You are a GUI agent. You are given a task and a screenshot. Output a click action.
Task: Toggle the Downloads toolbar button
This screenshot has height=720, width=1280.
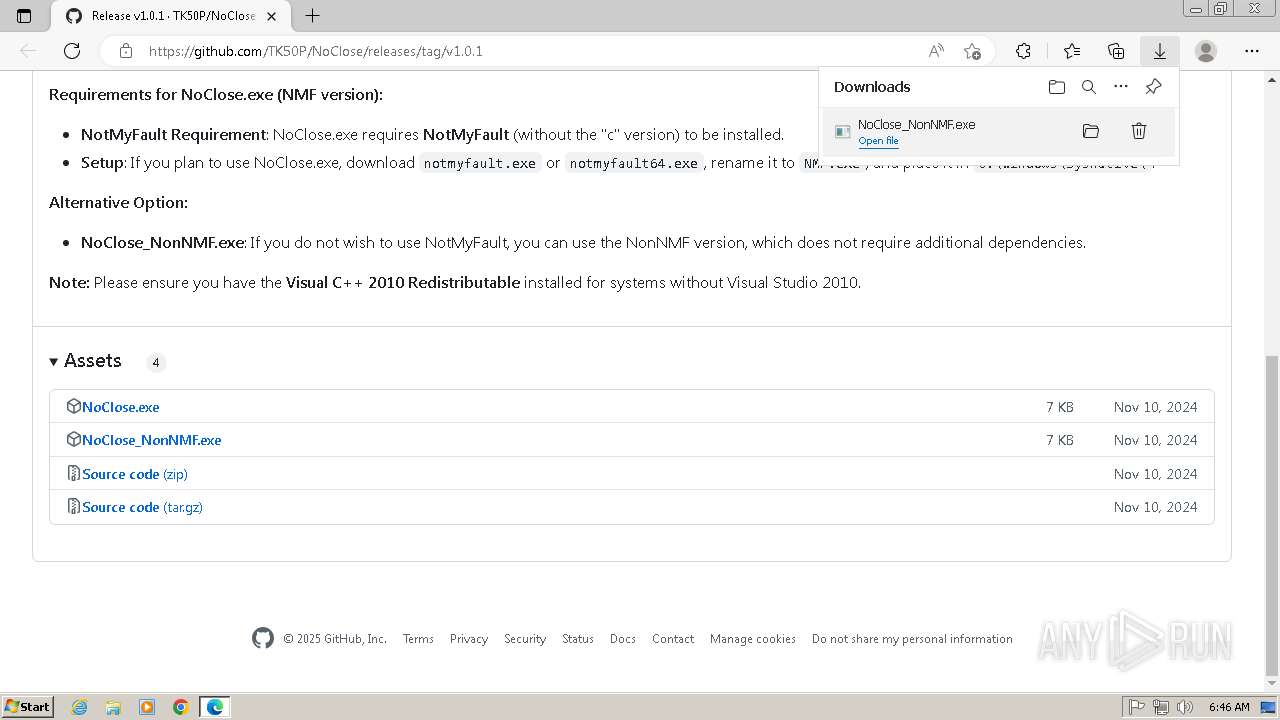(1160, 51)
